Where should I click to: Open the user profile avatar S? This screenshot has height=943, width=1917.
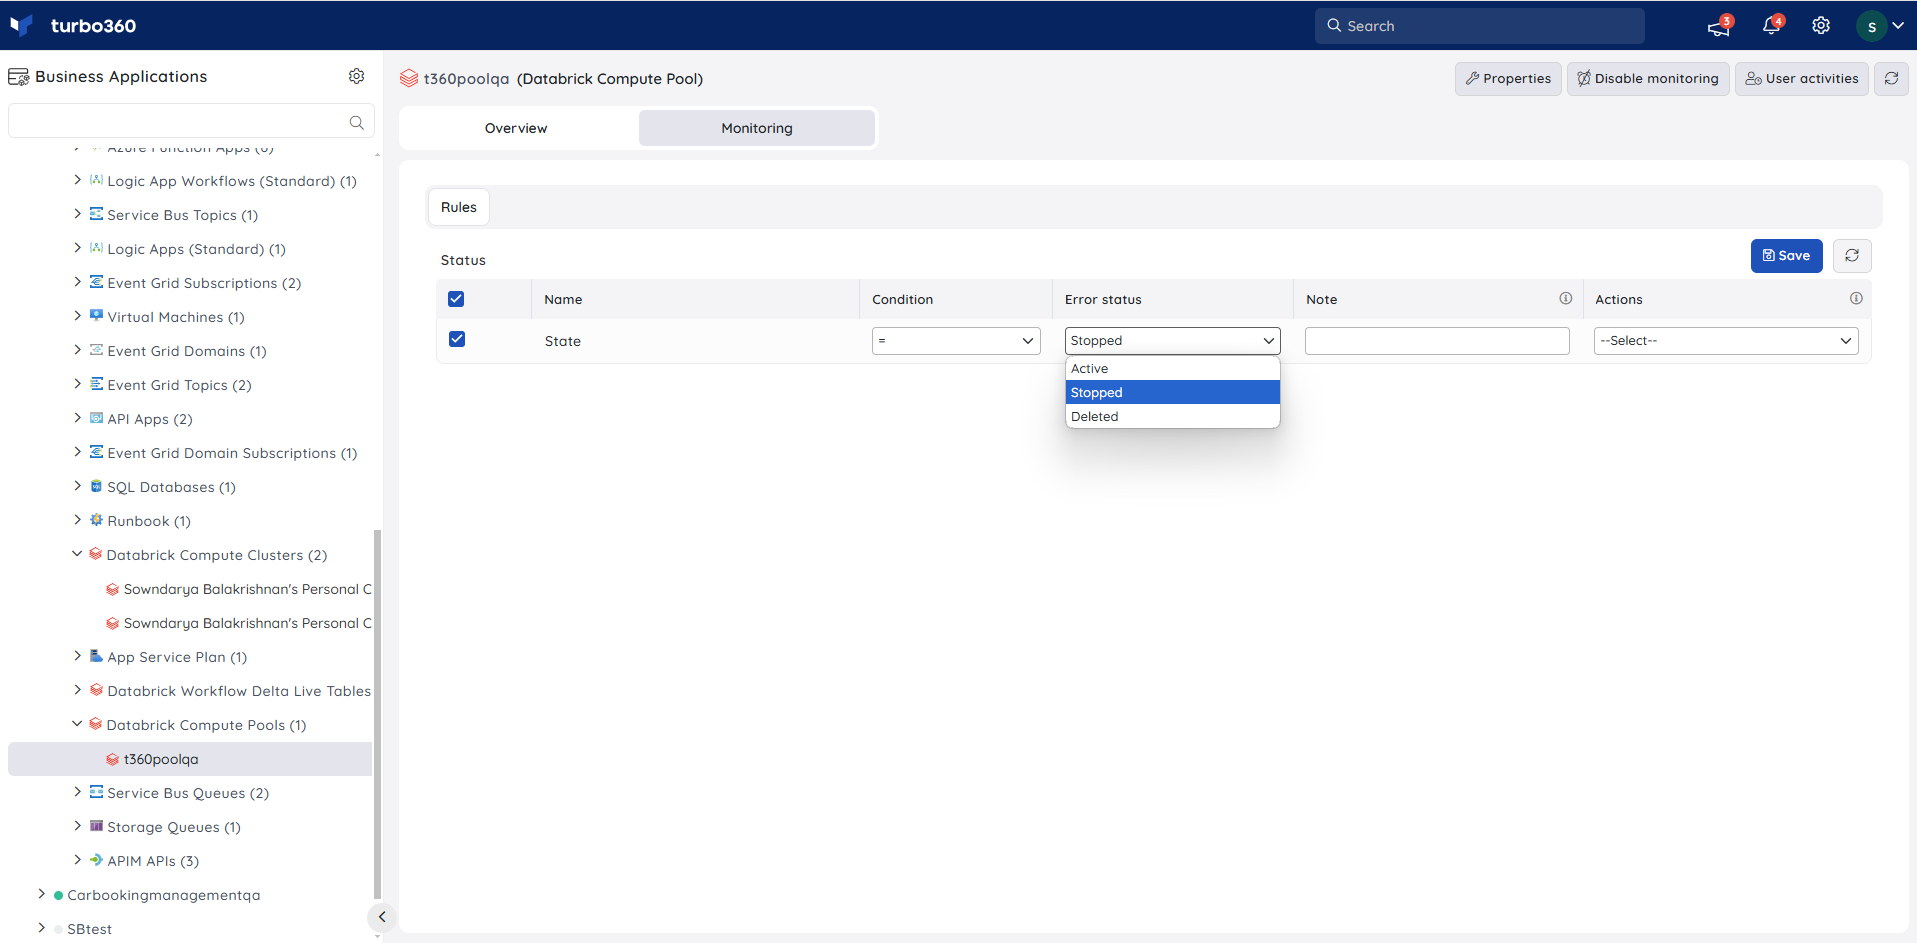tap(1871, 26)
